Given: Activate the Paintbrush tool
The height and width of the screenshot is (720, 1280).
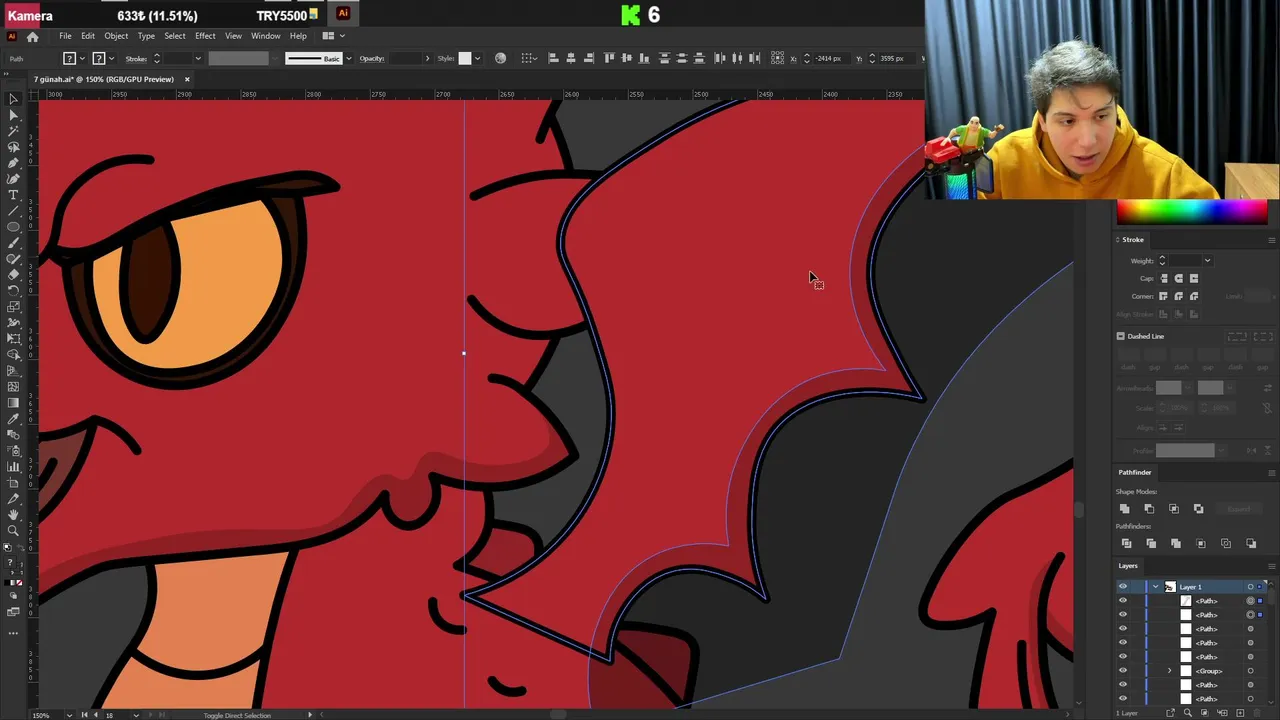Looking at the screenshot, I should pyautogui.click(x=13, y=243).
